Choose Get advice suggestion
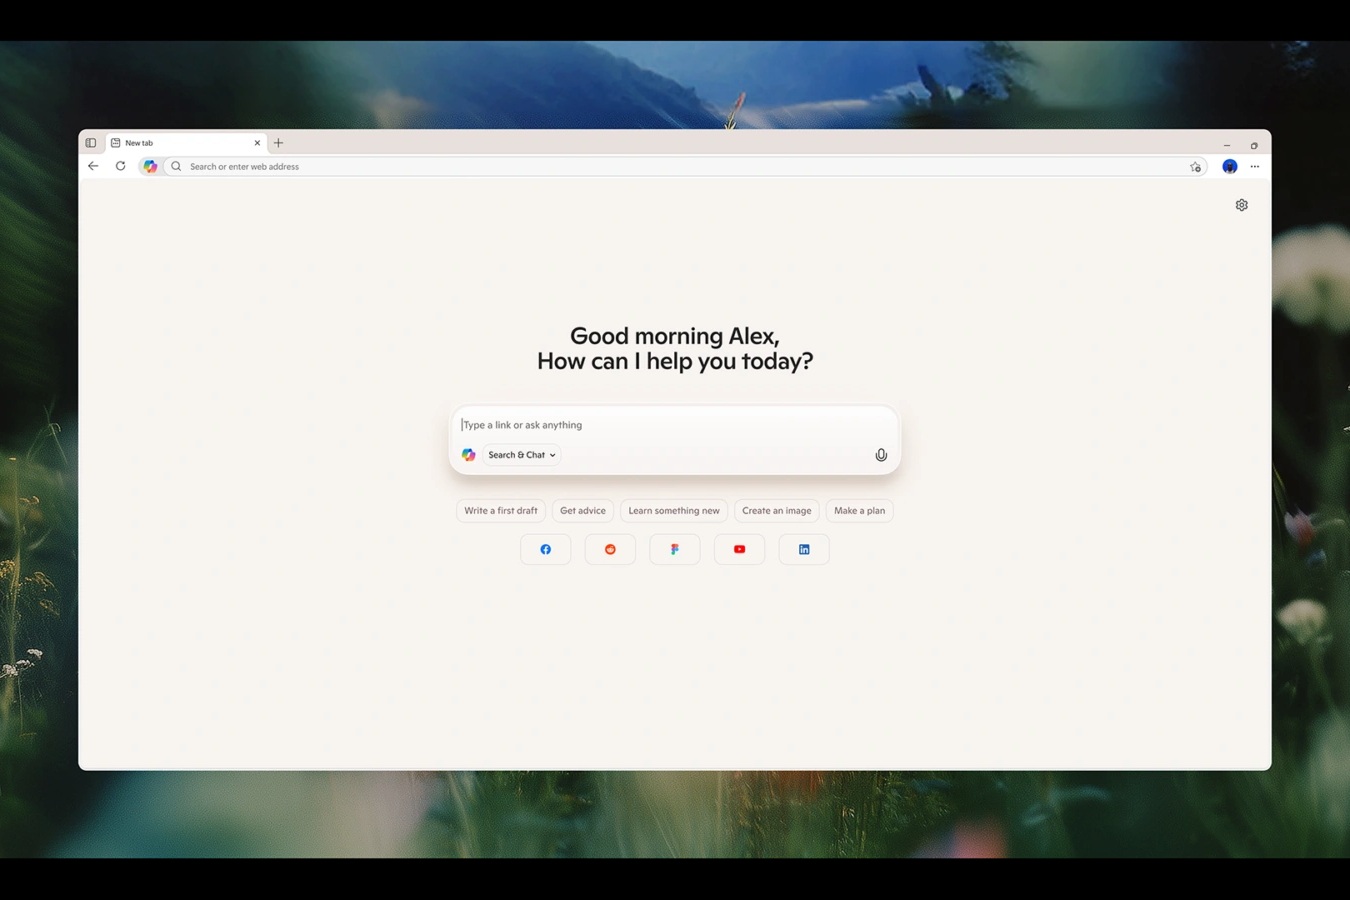Viewport: 1350px width, 900px height. point(583,511)
